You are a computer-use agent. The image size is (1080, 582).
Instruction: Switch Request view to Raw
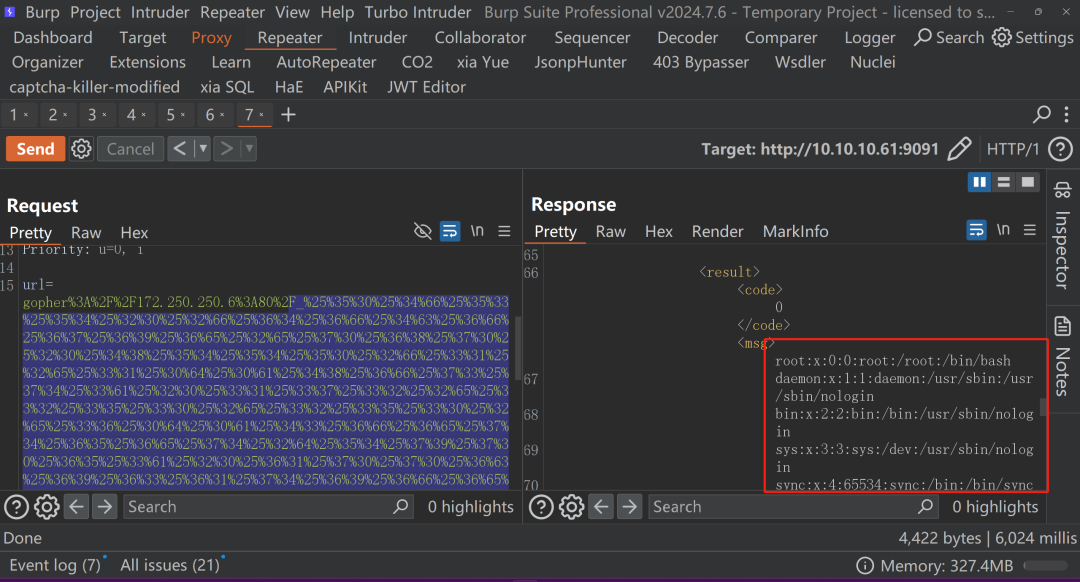point(86,233)
